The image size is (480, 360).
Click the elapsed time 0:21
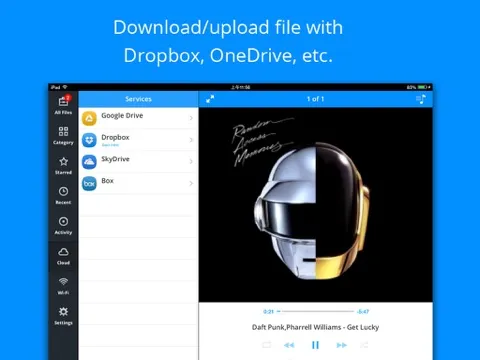click(268, 312)
